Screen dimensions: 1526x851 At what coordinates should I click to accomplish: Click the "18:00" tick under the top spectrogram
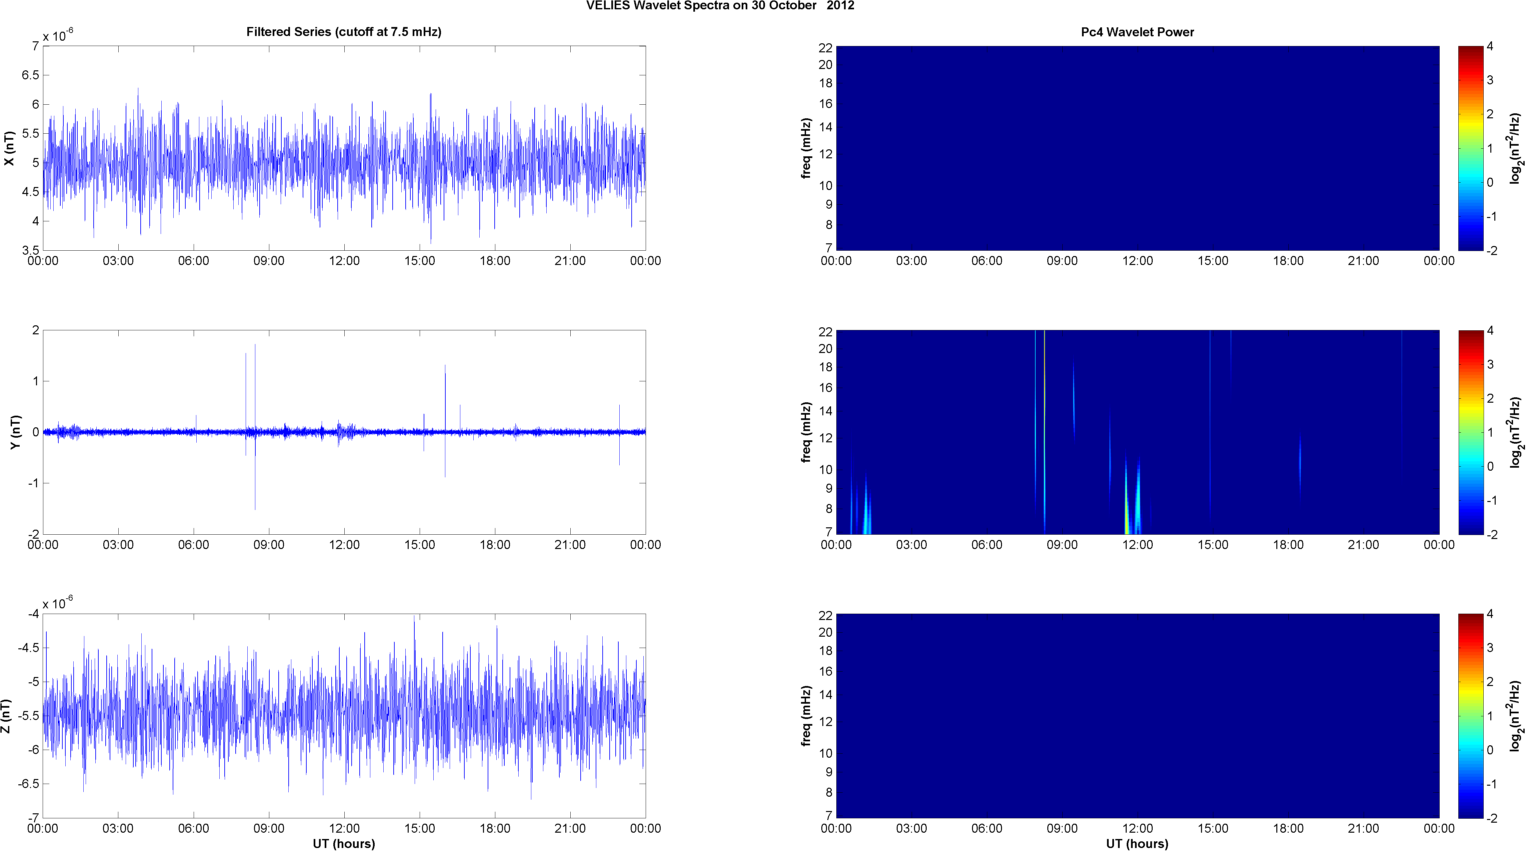tap(1288, 261)
